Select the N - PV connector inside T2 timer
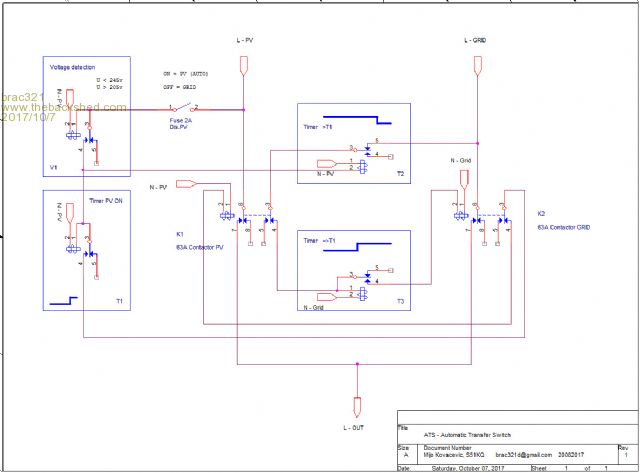This screenshot has width=640, height=473. tap(327, 163)
